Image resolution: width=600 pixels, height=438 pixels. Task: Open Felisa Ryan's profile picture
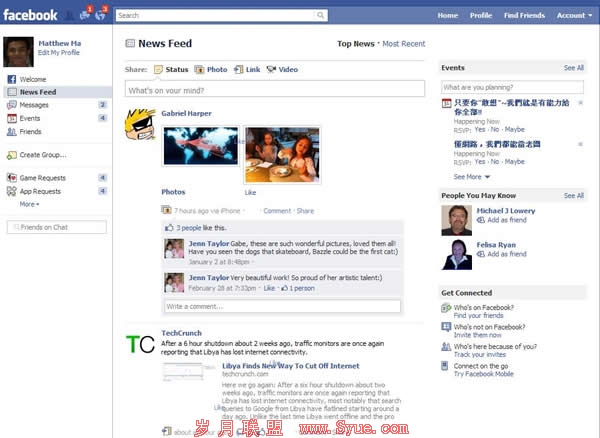coord(457,254)
